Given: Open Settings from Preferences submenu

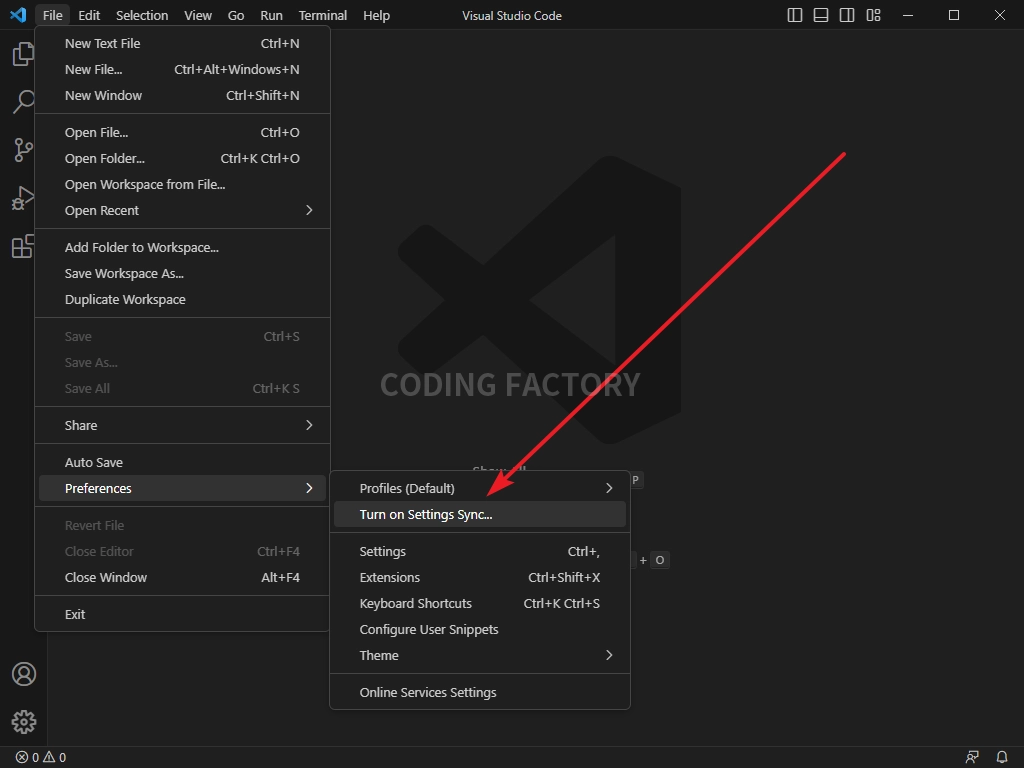Looking at the screenshot, I should [480, 552].
